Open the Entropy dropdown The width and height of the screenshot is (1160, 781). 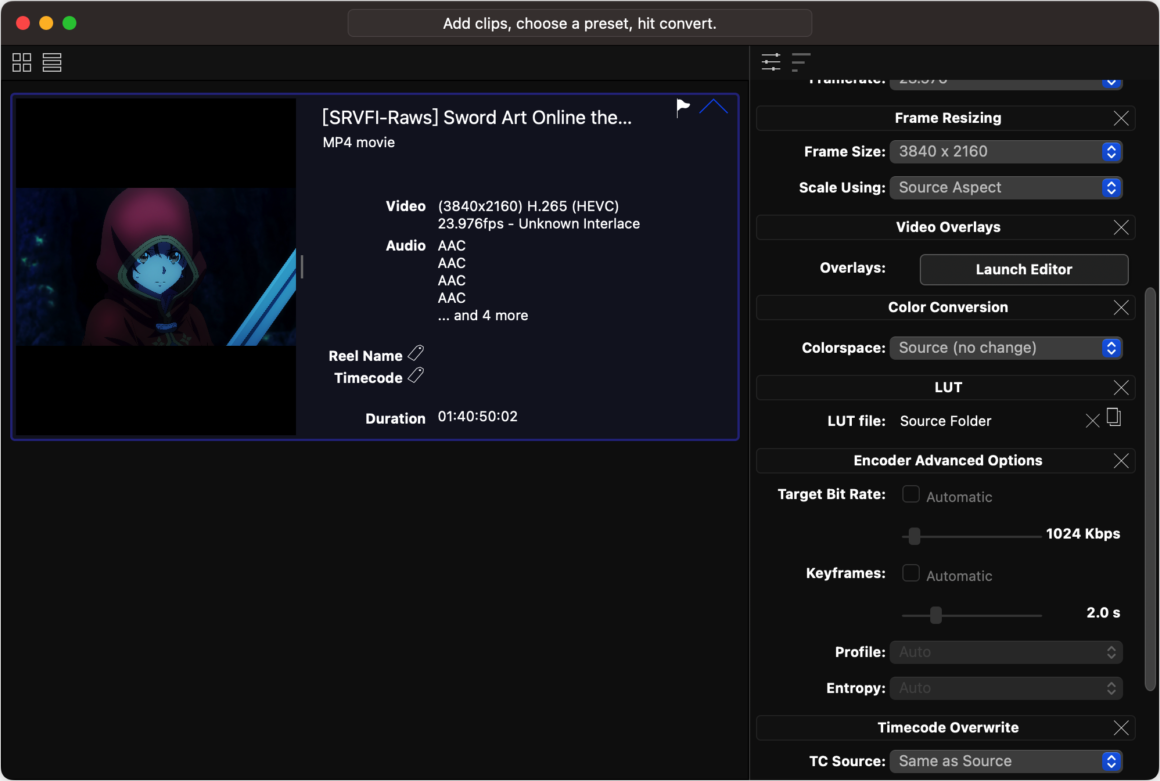[x=1006, y=689]
